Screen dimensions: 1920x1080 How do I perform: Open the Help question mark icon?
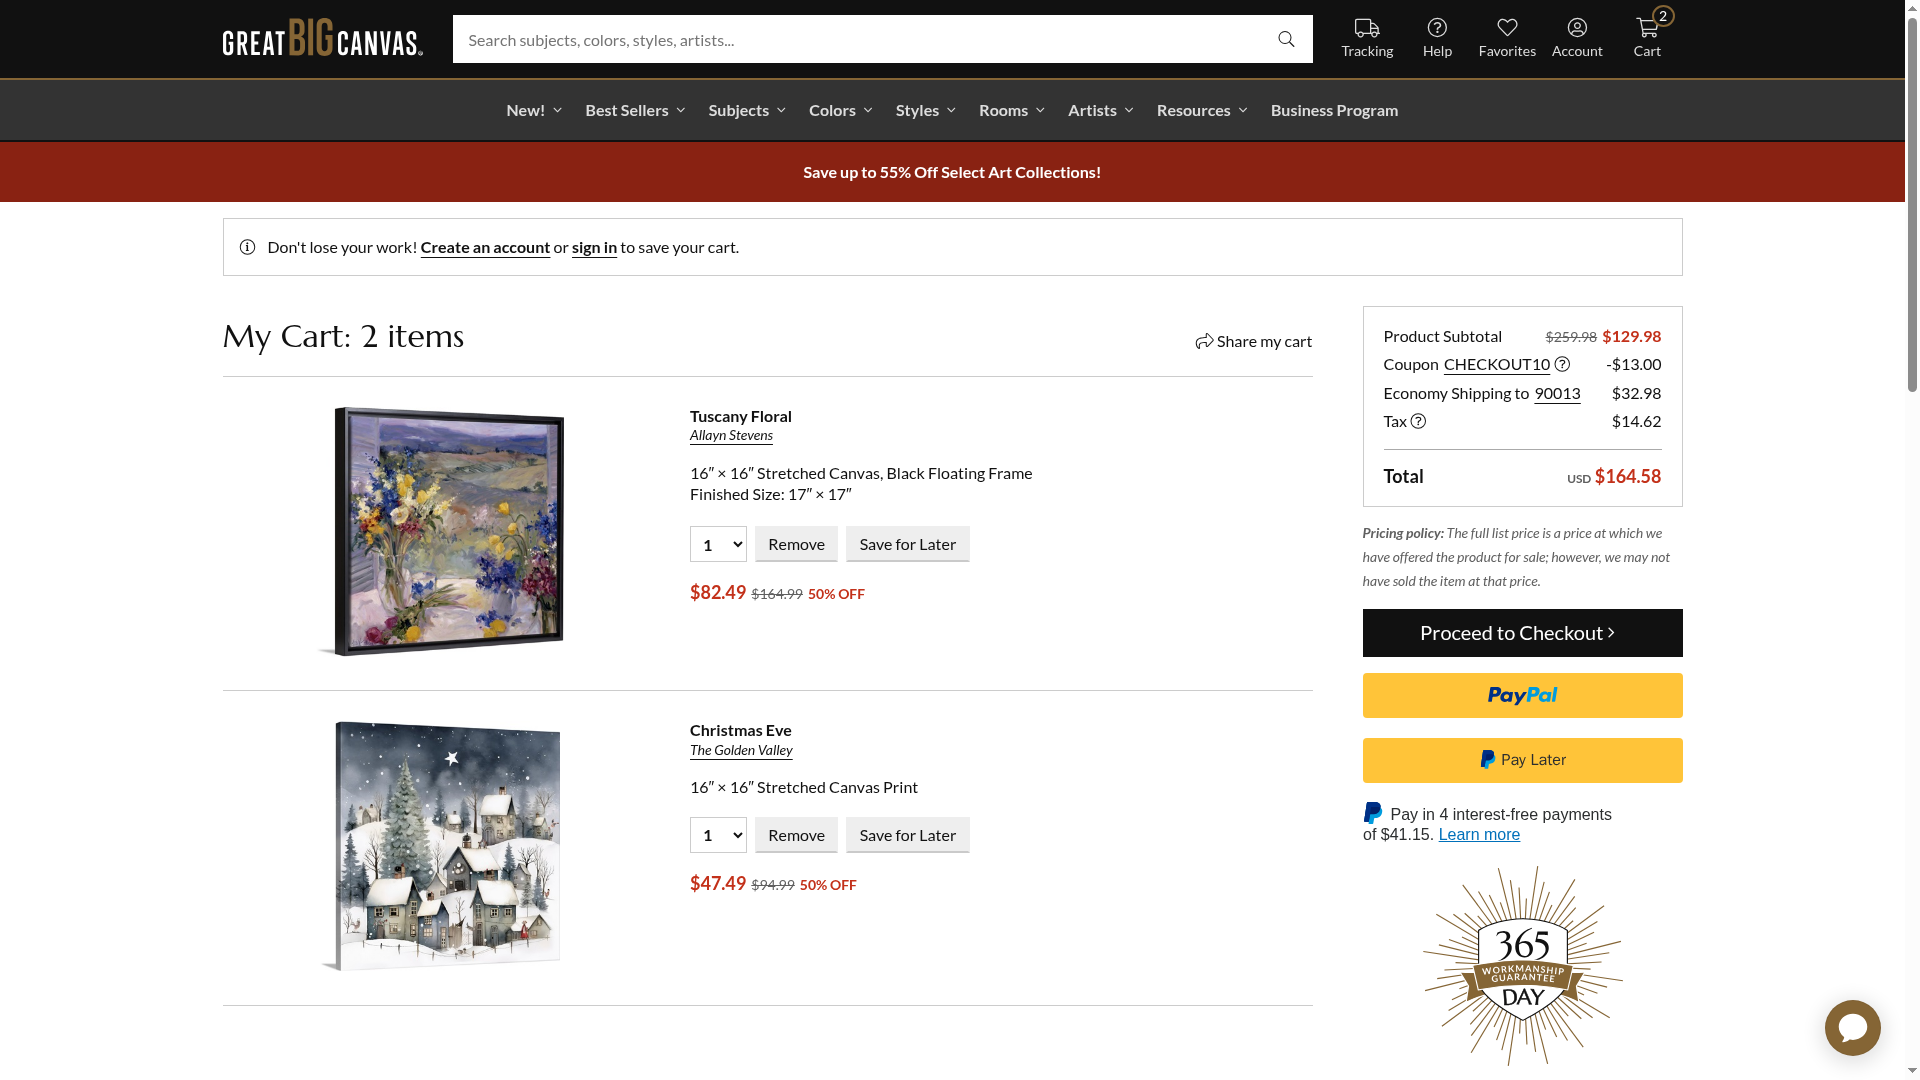click(x=1437, y=28)
